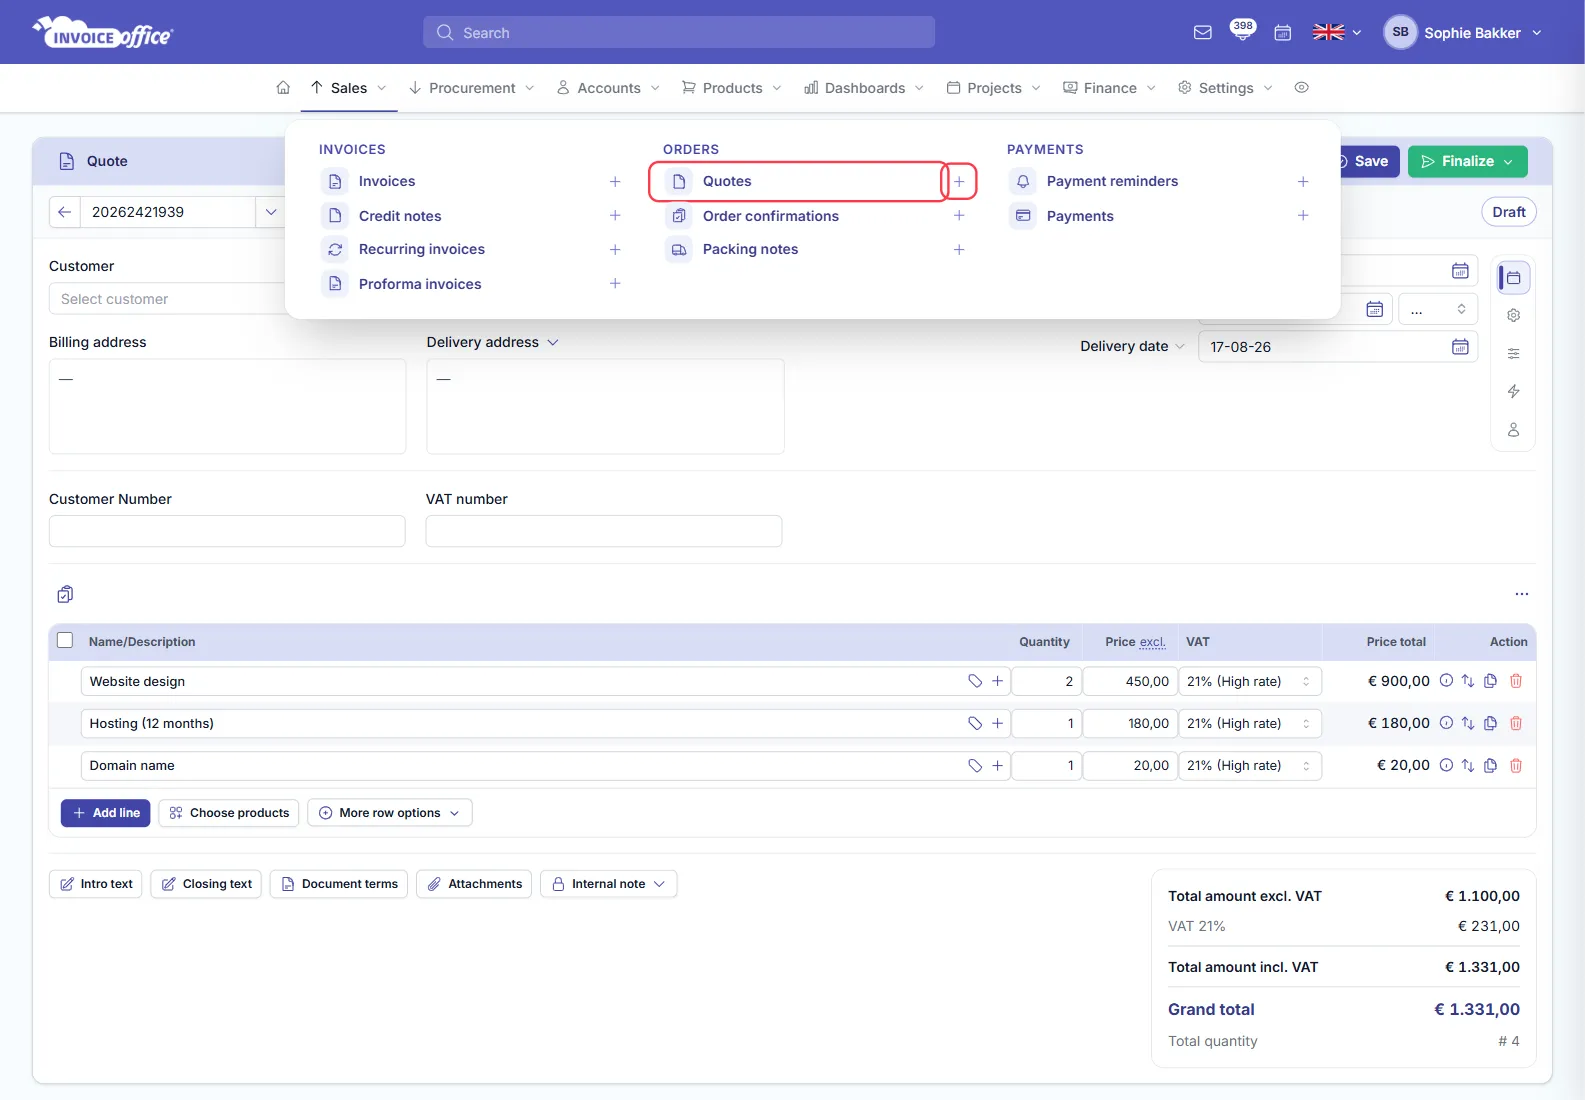The width and height of the screenshot is (1585, 1100).
Task: Click the Attachments button
Action: tap(474, 884)
